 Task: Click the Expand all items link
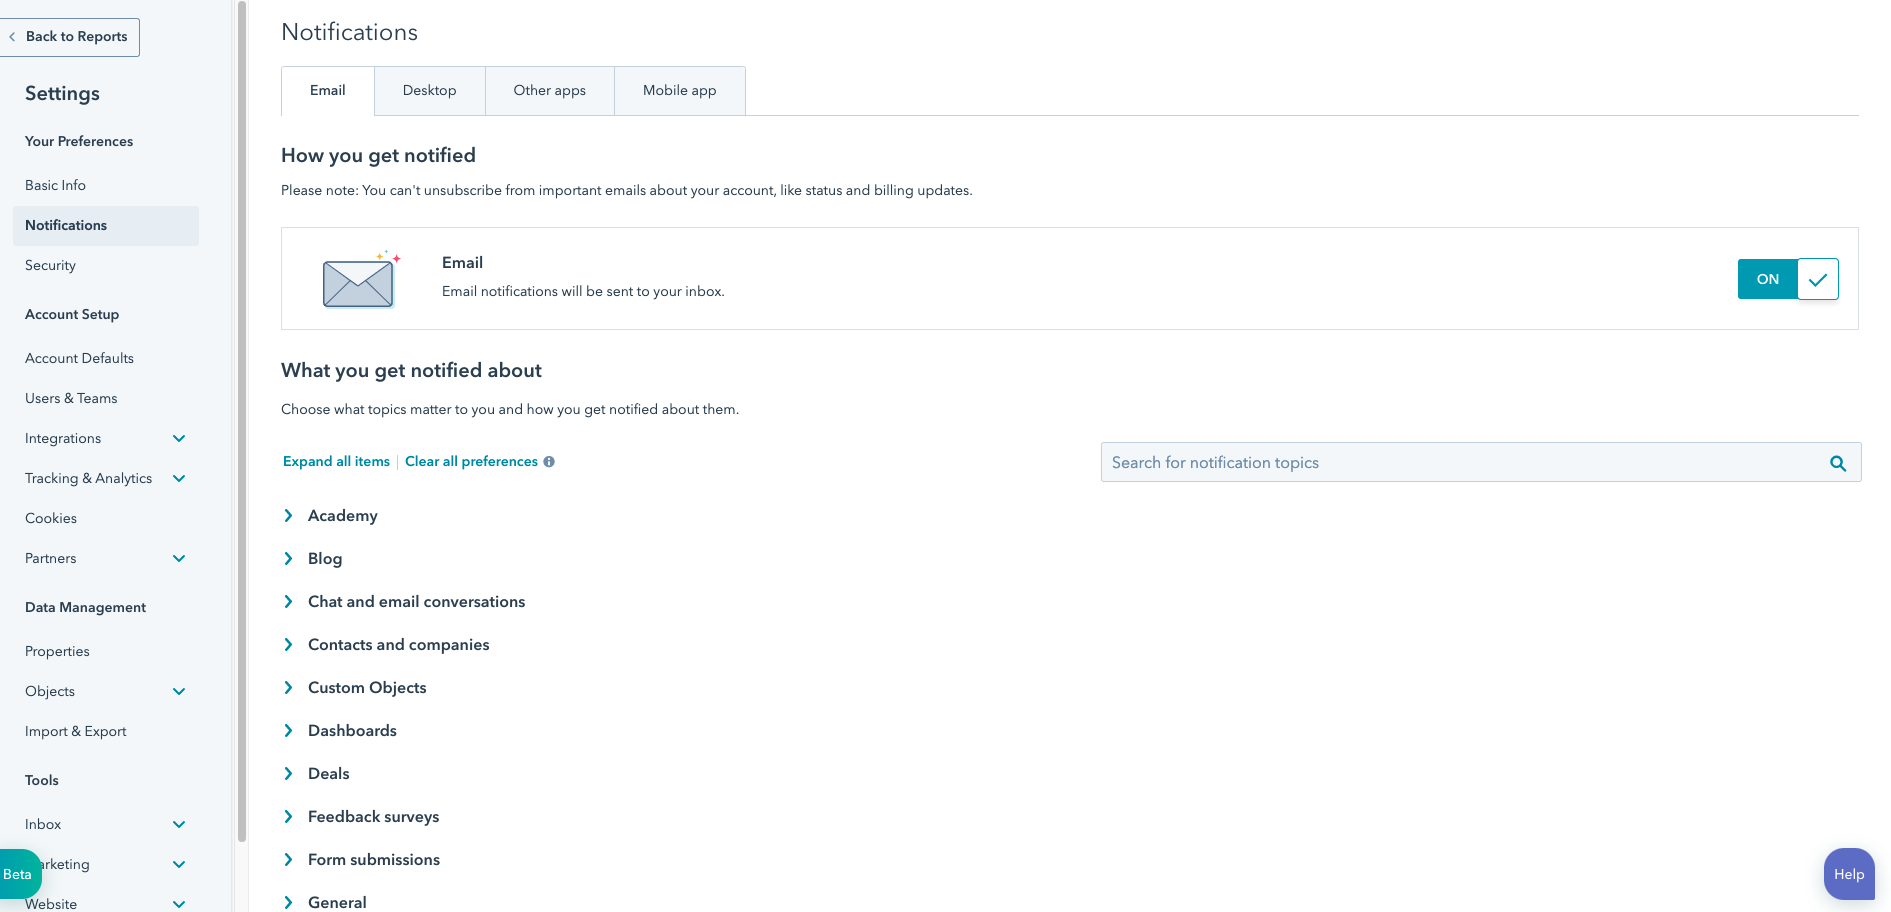point(335,461)
